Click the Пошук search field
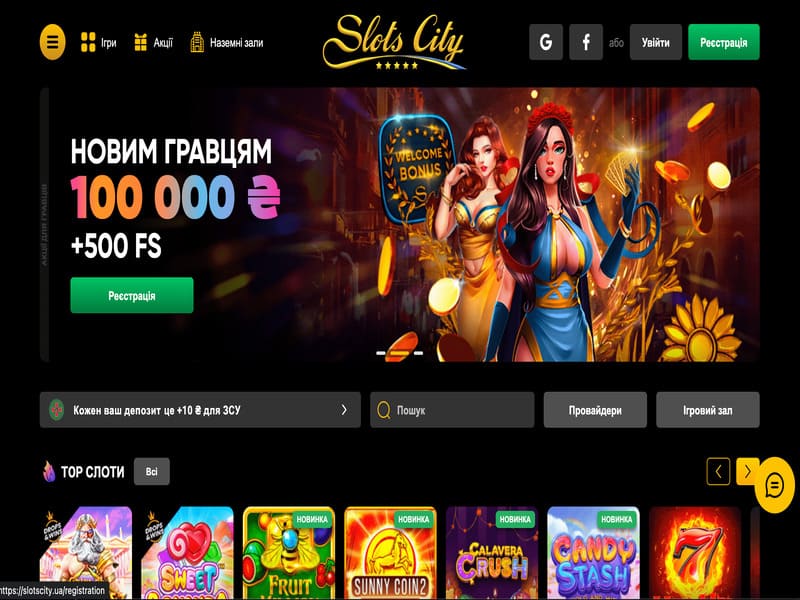The height and width of the screenshot is (600, 800). click(x=452, y=410)
